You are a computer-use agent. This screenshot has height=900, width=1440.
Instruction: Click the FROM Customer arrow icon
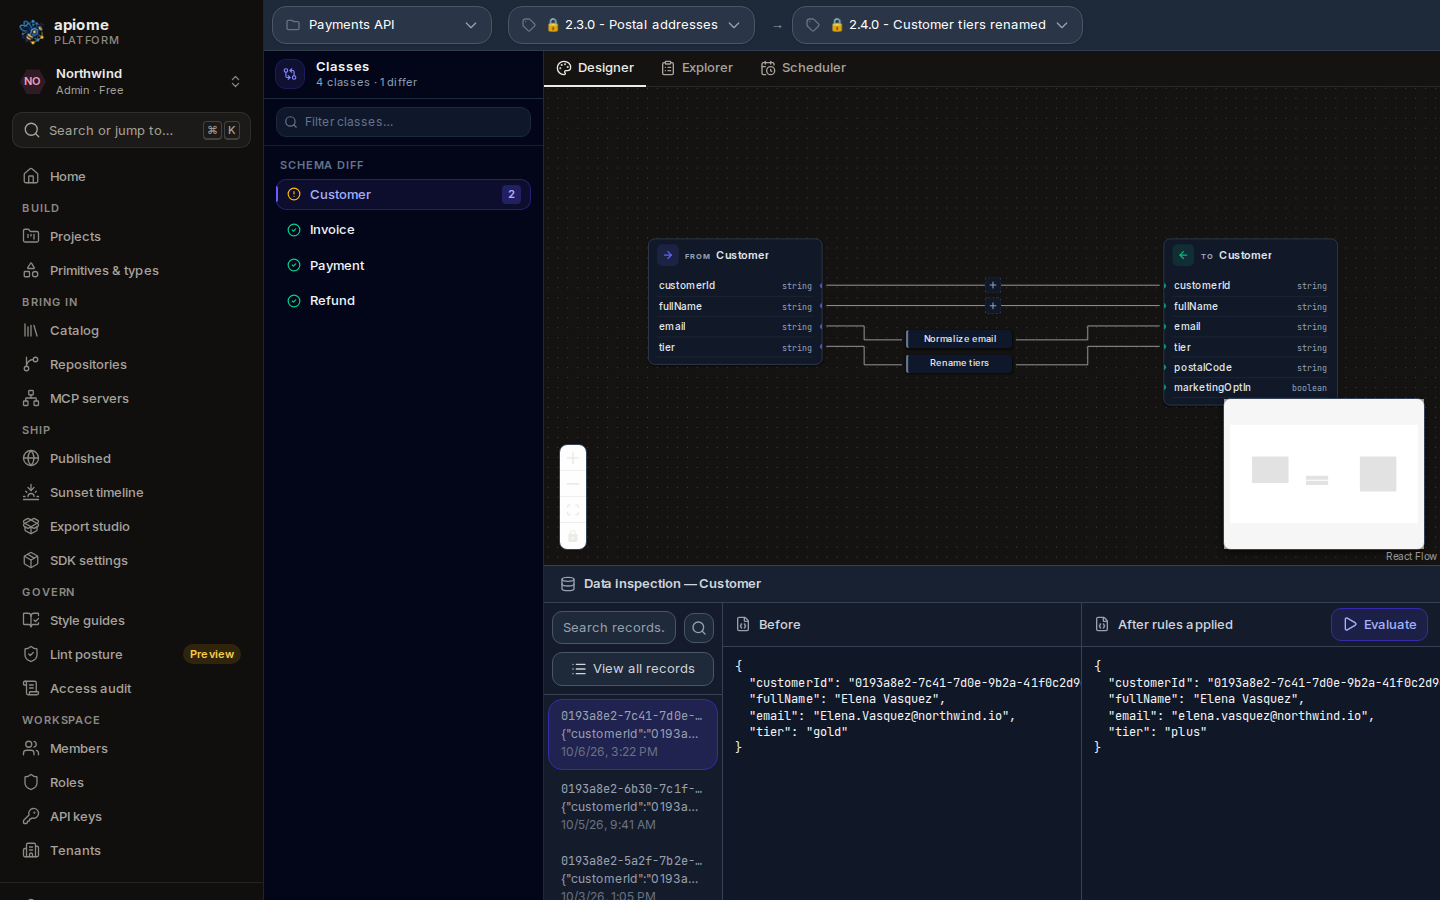pos(668,255)
